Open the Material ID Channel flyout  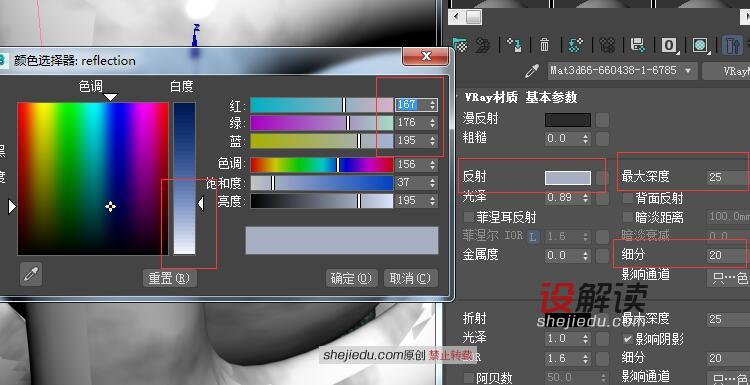pyautogui.click(x=670, y=45)
